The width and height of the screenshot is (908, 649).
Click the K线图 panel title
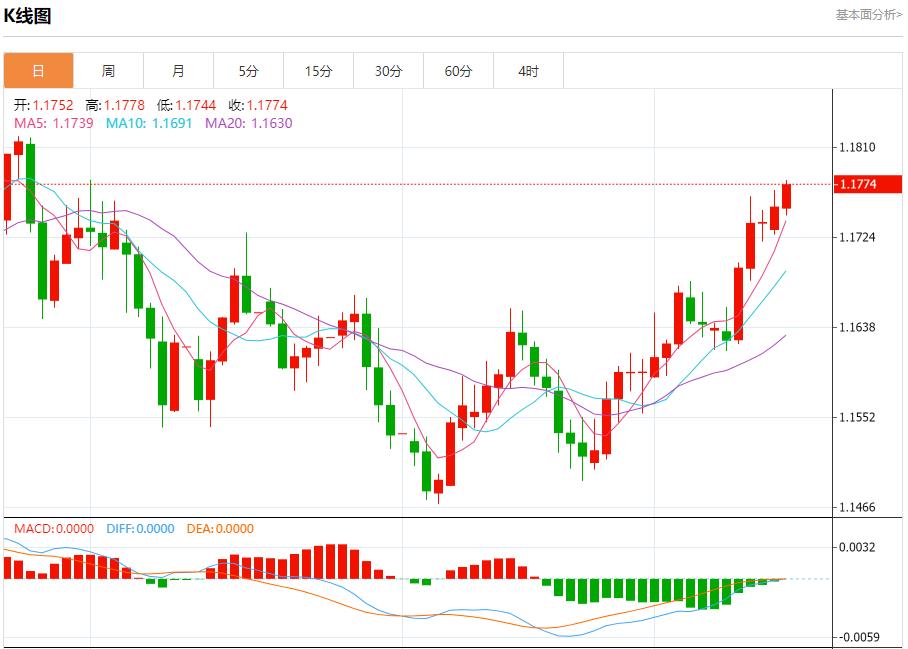coord(28,16)
